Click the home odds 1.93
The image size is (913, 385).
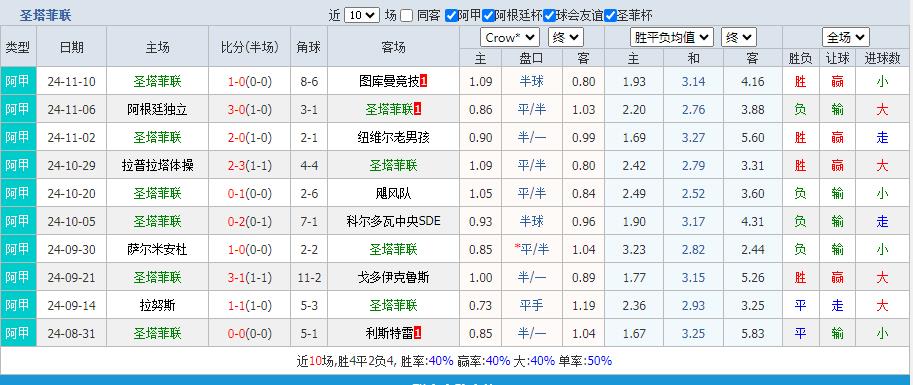pyautogui.click(x=634, y=82)
